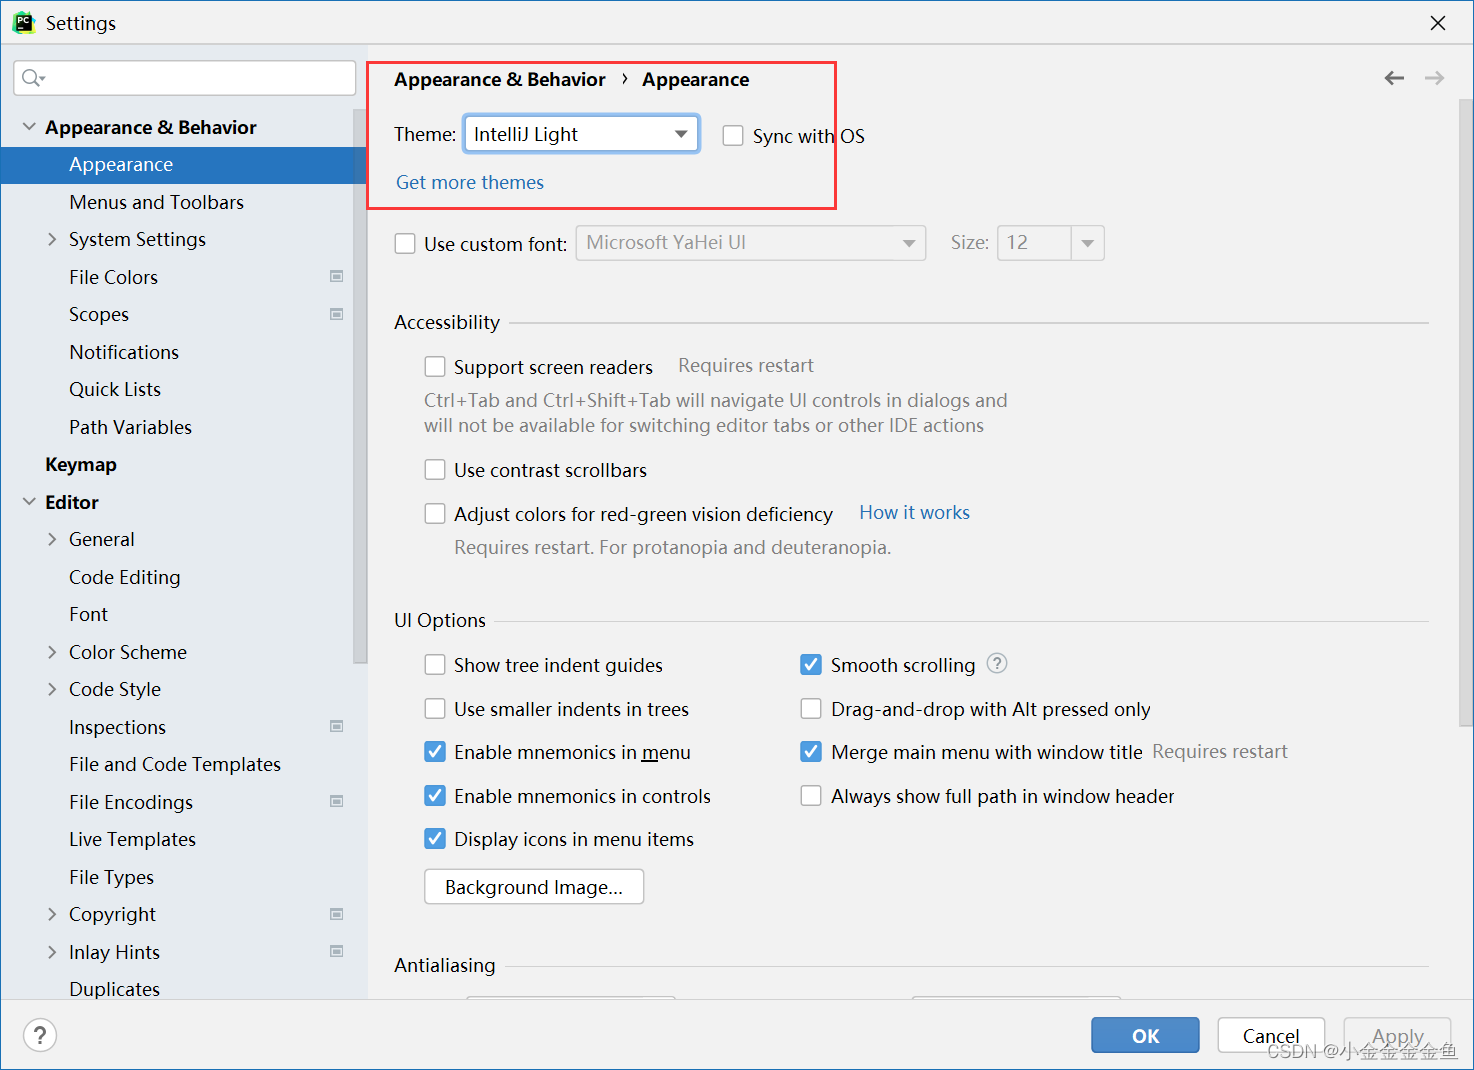Click the Apply button
1474x1070 pixels.
[x=1397, y=1035]
